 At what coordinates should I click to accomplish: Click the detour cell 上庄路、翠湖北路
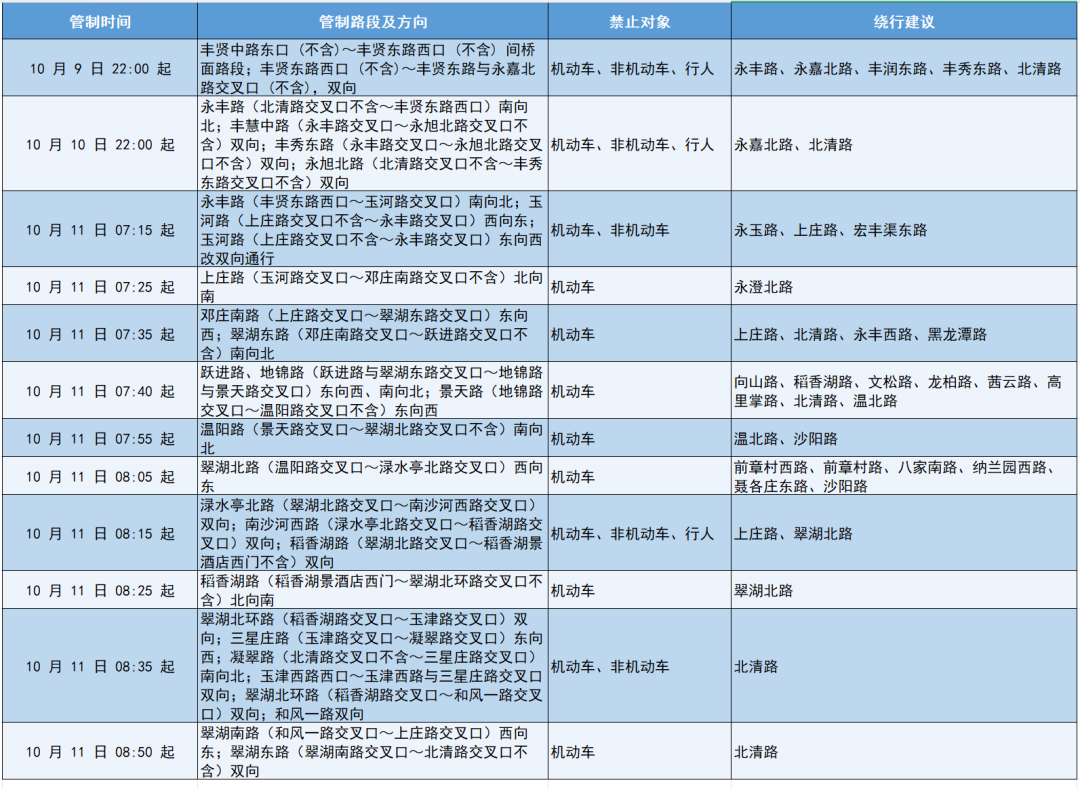tap(904, 533)
